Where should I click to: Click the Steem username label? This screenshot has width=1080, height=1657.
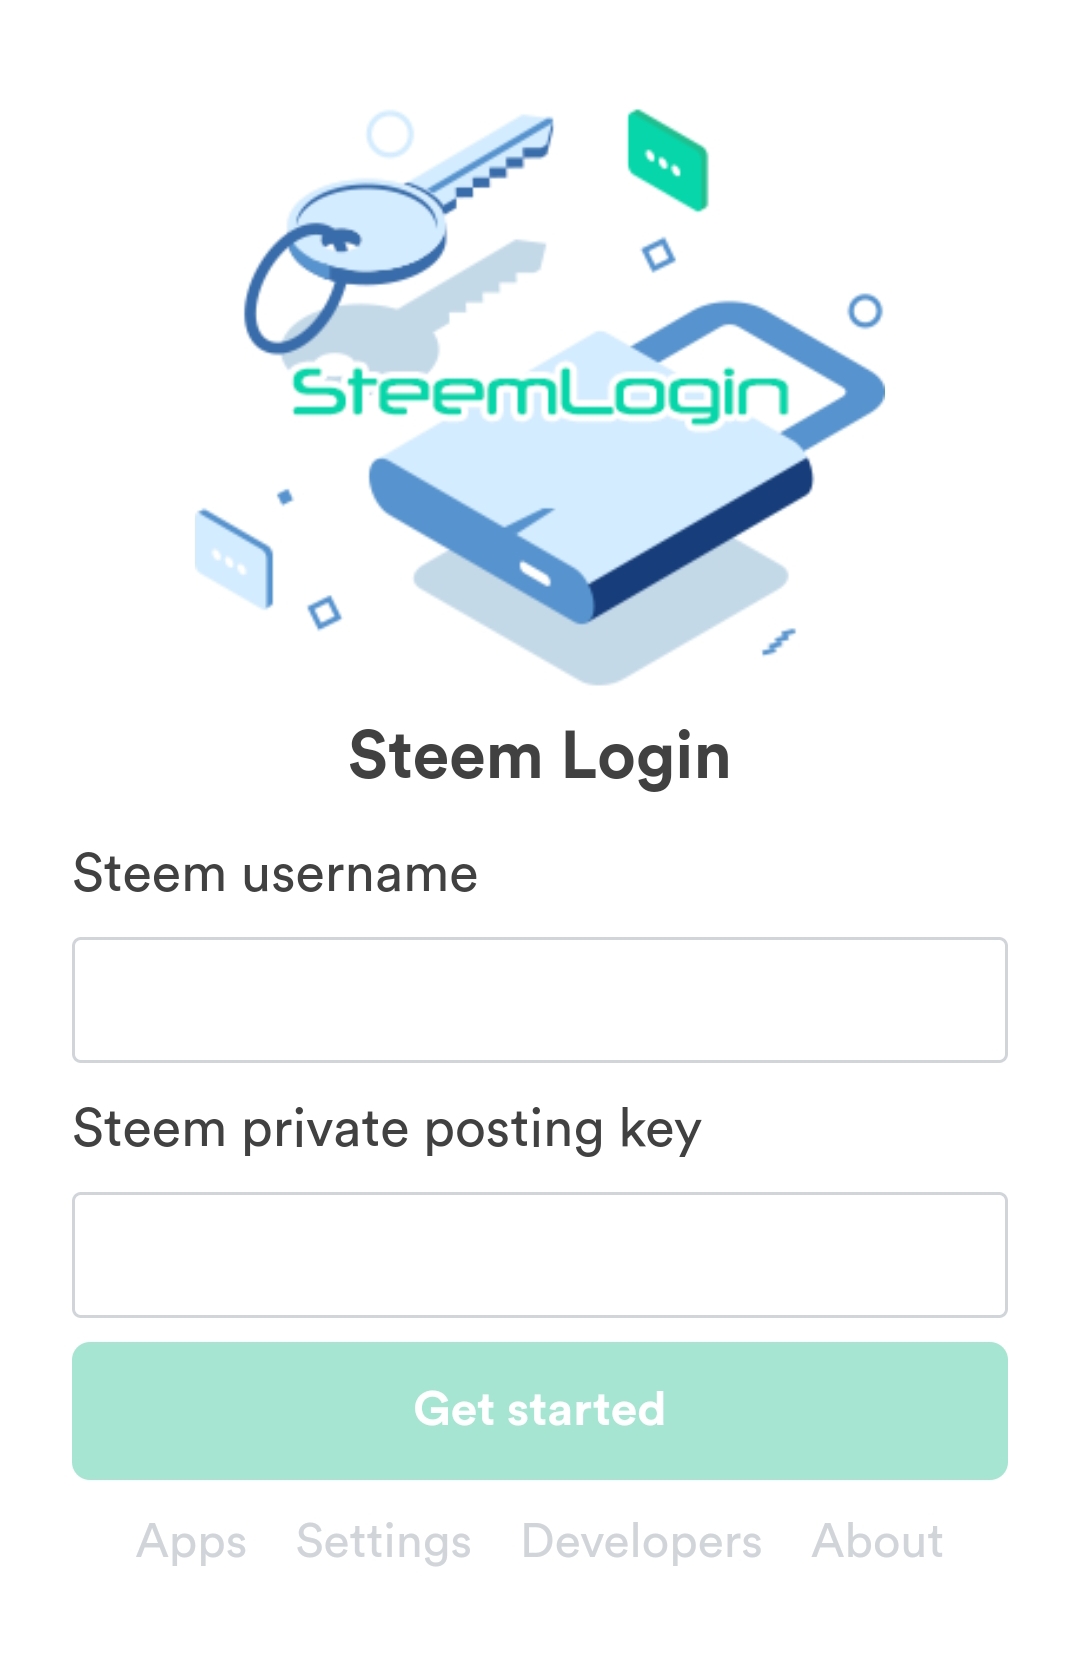[275, 873]
